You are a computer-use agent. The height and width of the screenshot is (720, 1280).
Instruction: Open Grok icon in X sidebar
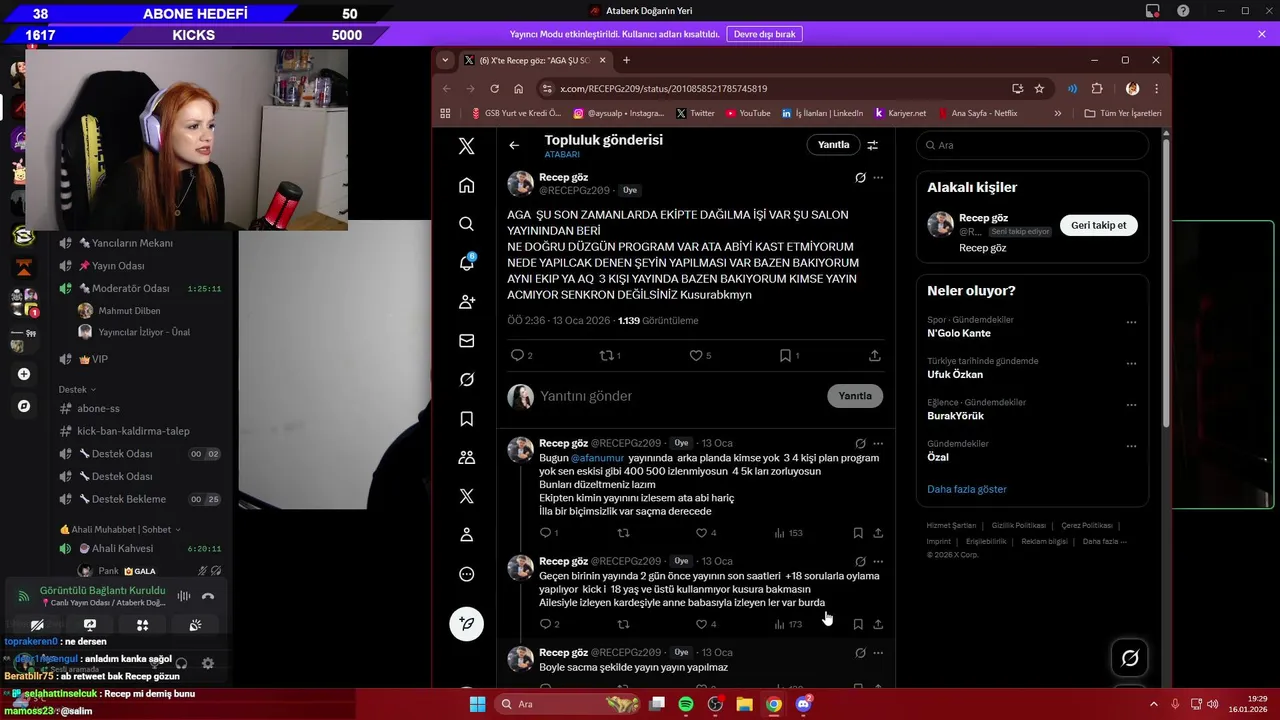466,380
